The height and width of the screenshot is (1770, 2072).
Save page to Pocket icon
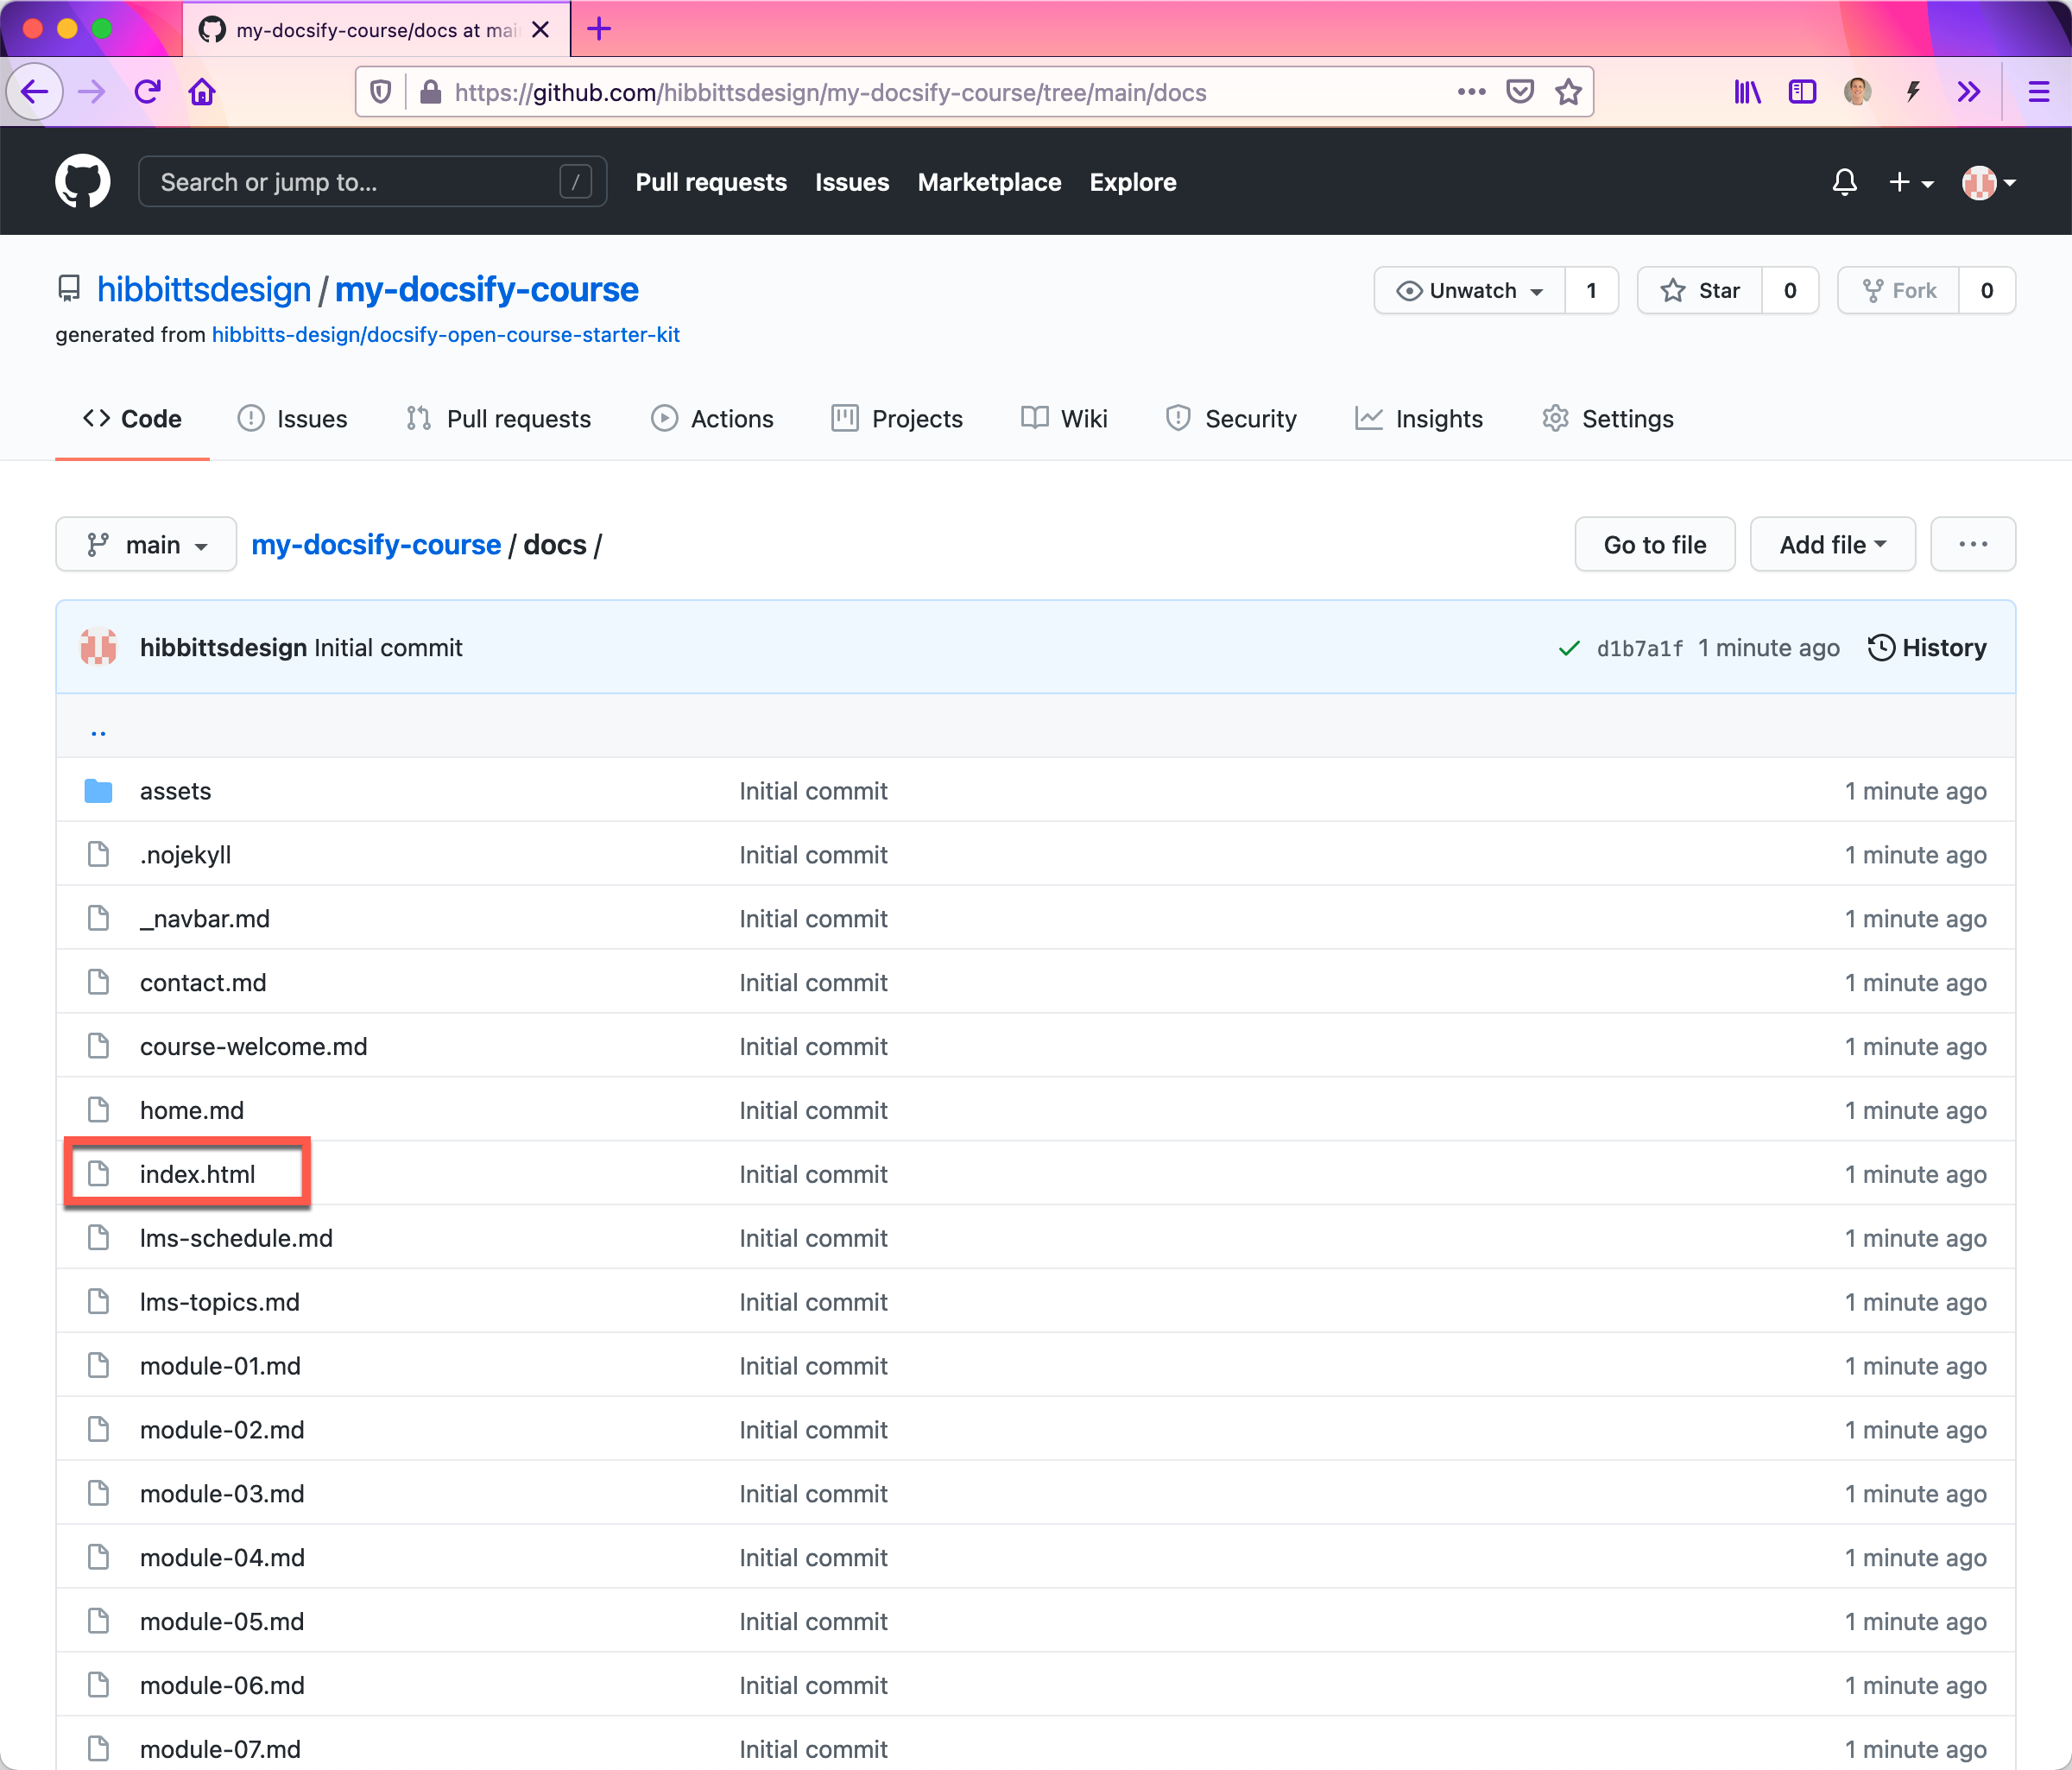(1520, 92)
